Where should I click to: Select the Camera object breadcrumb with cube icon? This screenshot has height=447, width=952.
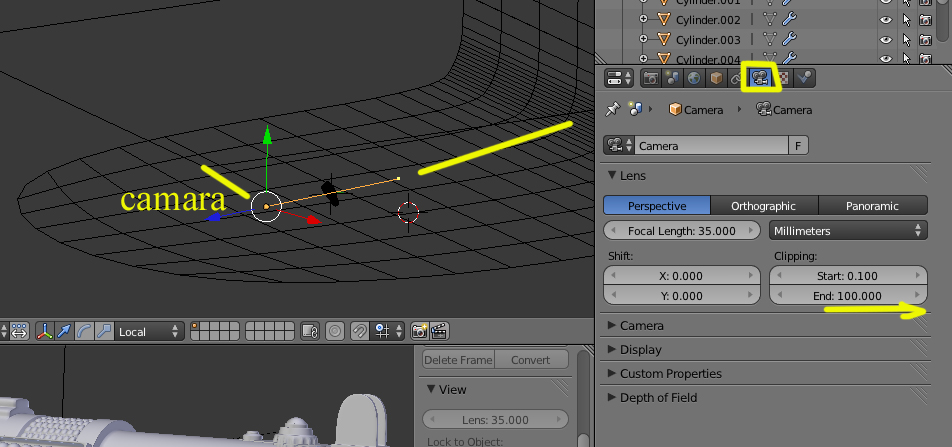[x=695, y=110]
